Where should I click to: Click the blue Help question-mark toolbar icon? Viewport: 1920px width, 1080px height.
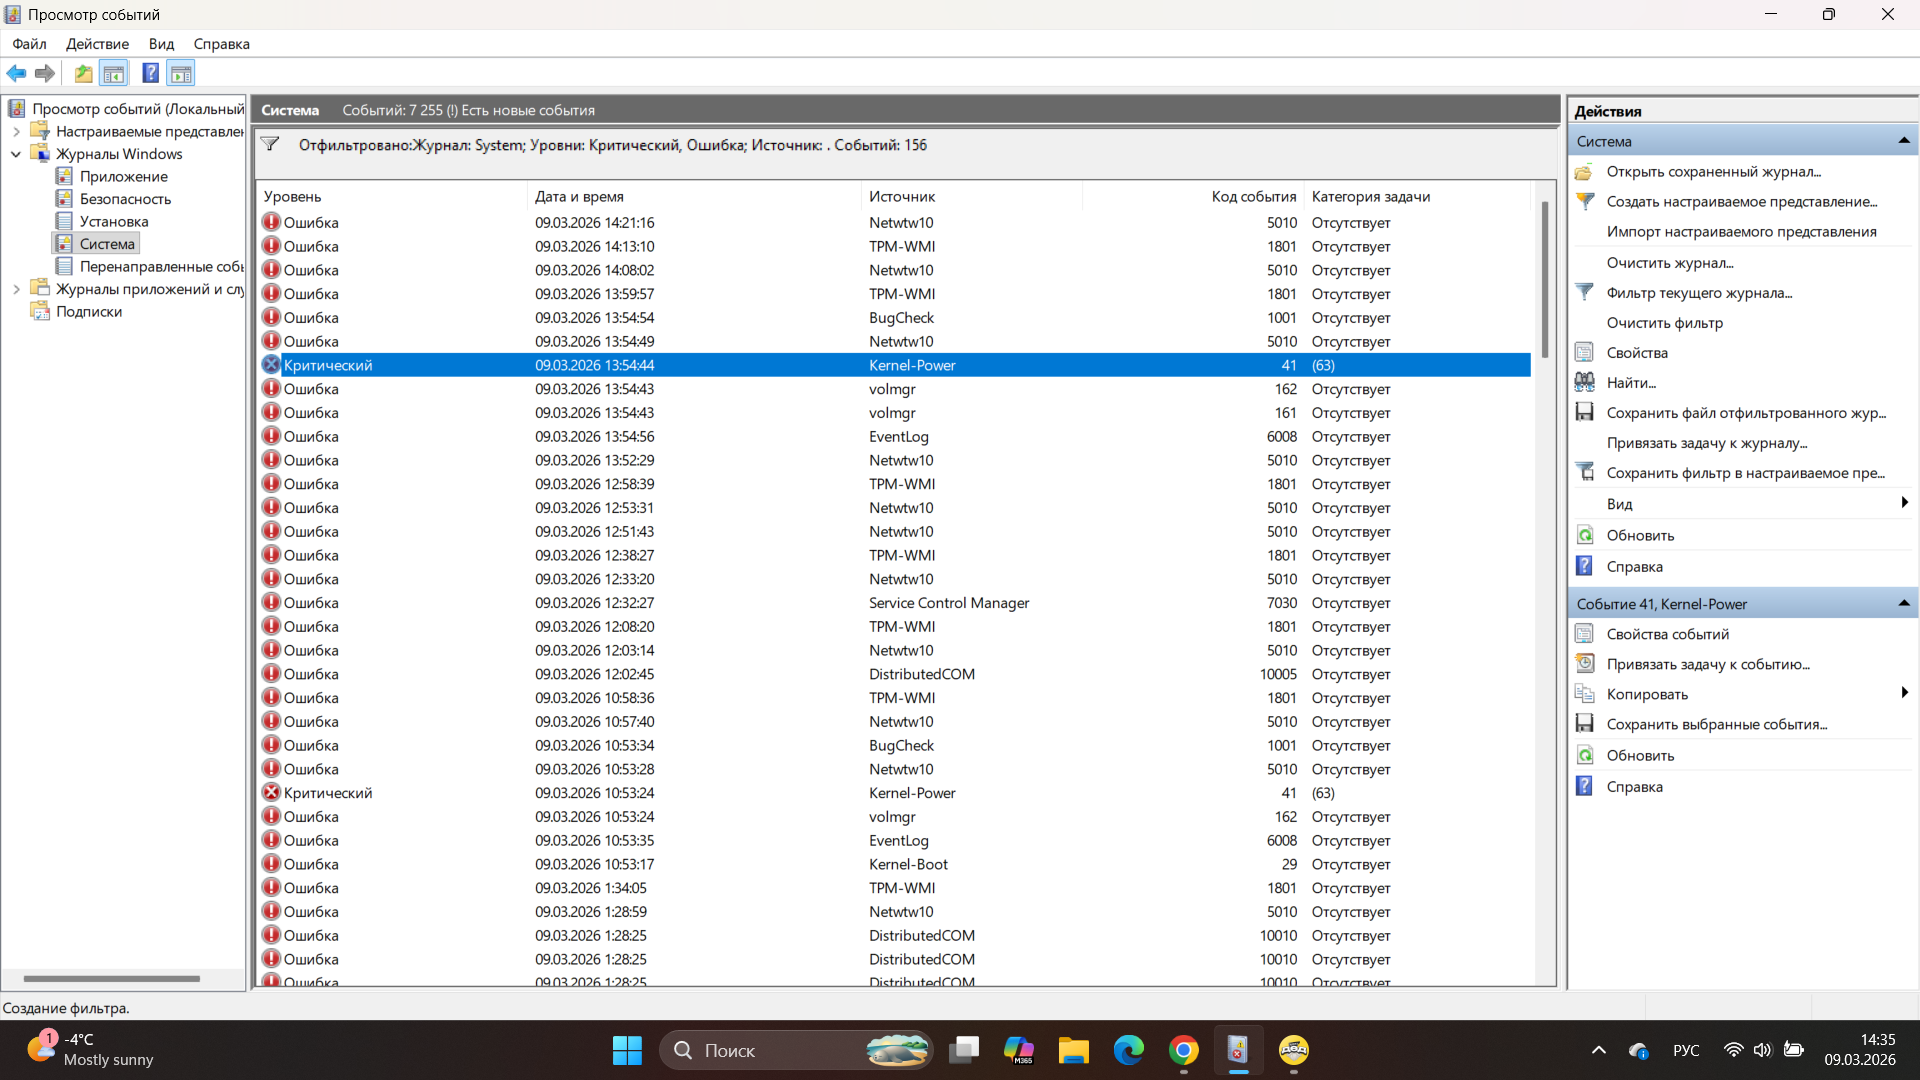coord(150,73)
